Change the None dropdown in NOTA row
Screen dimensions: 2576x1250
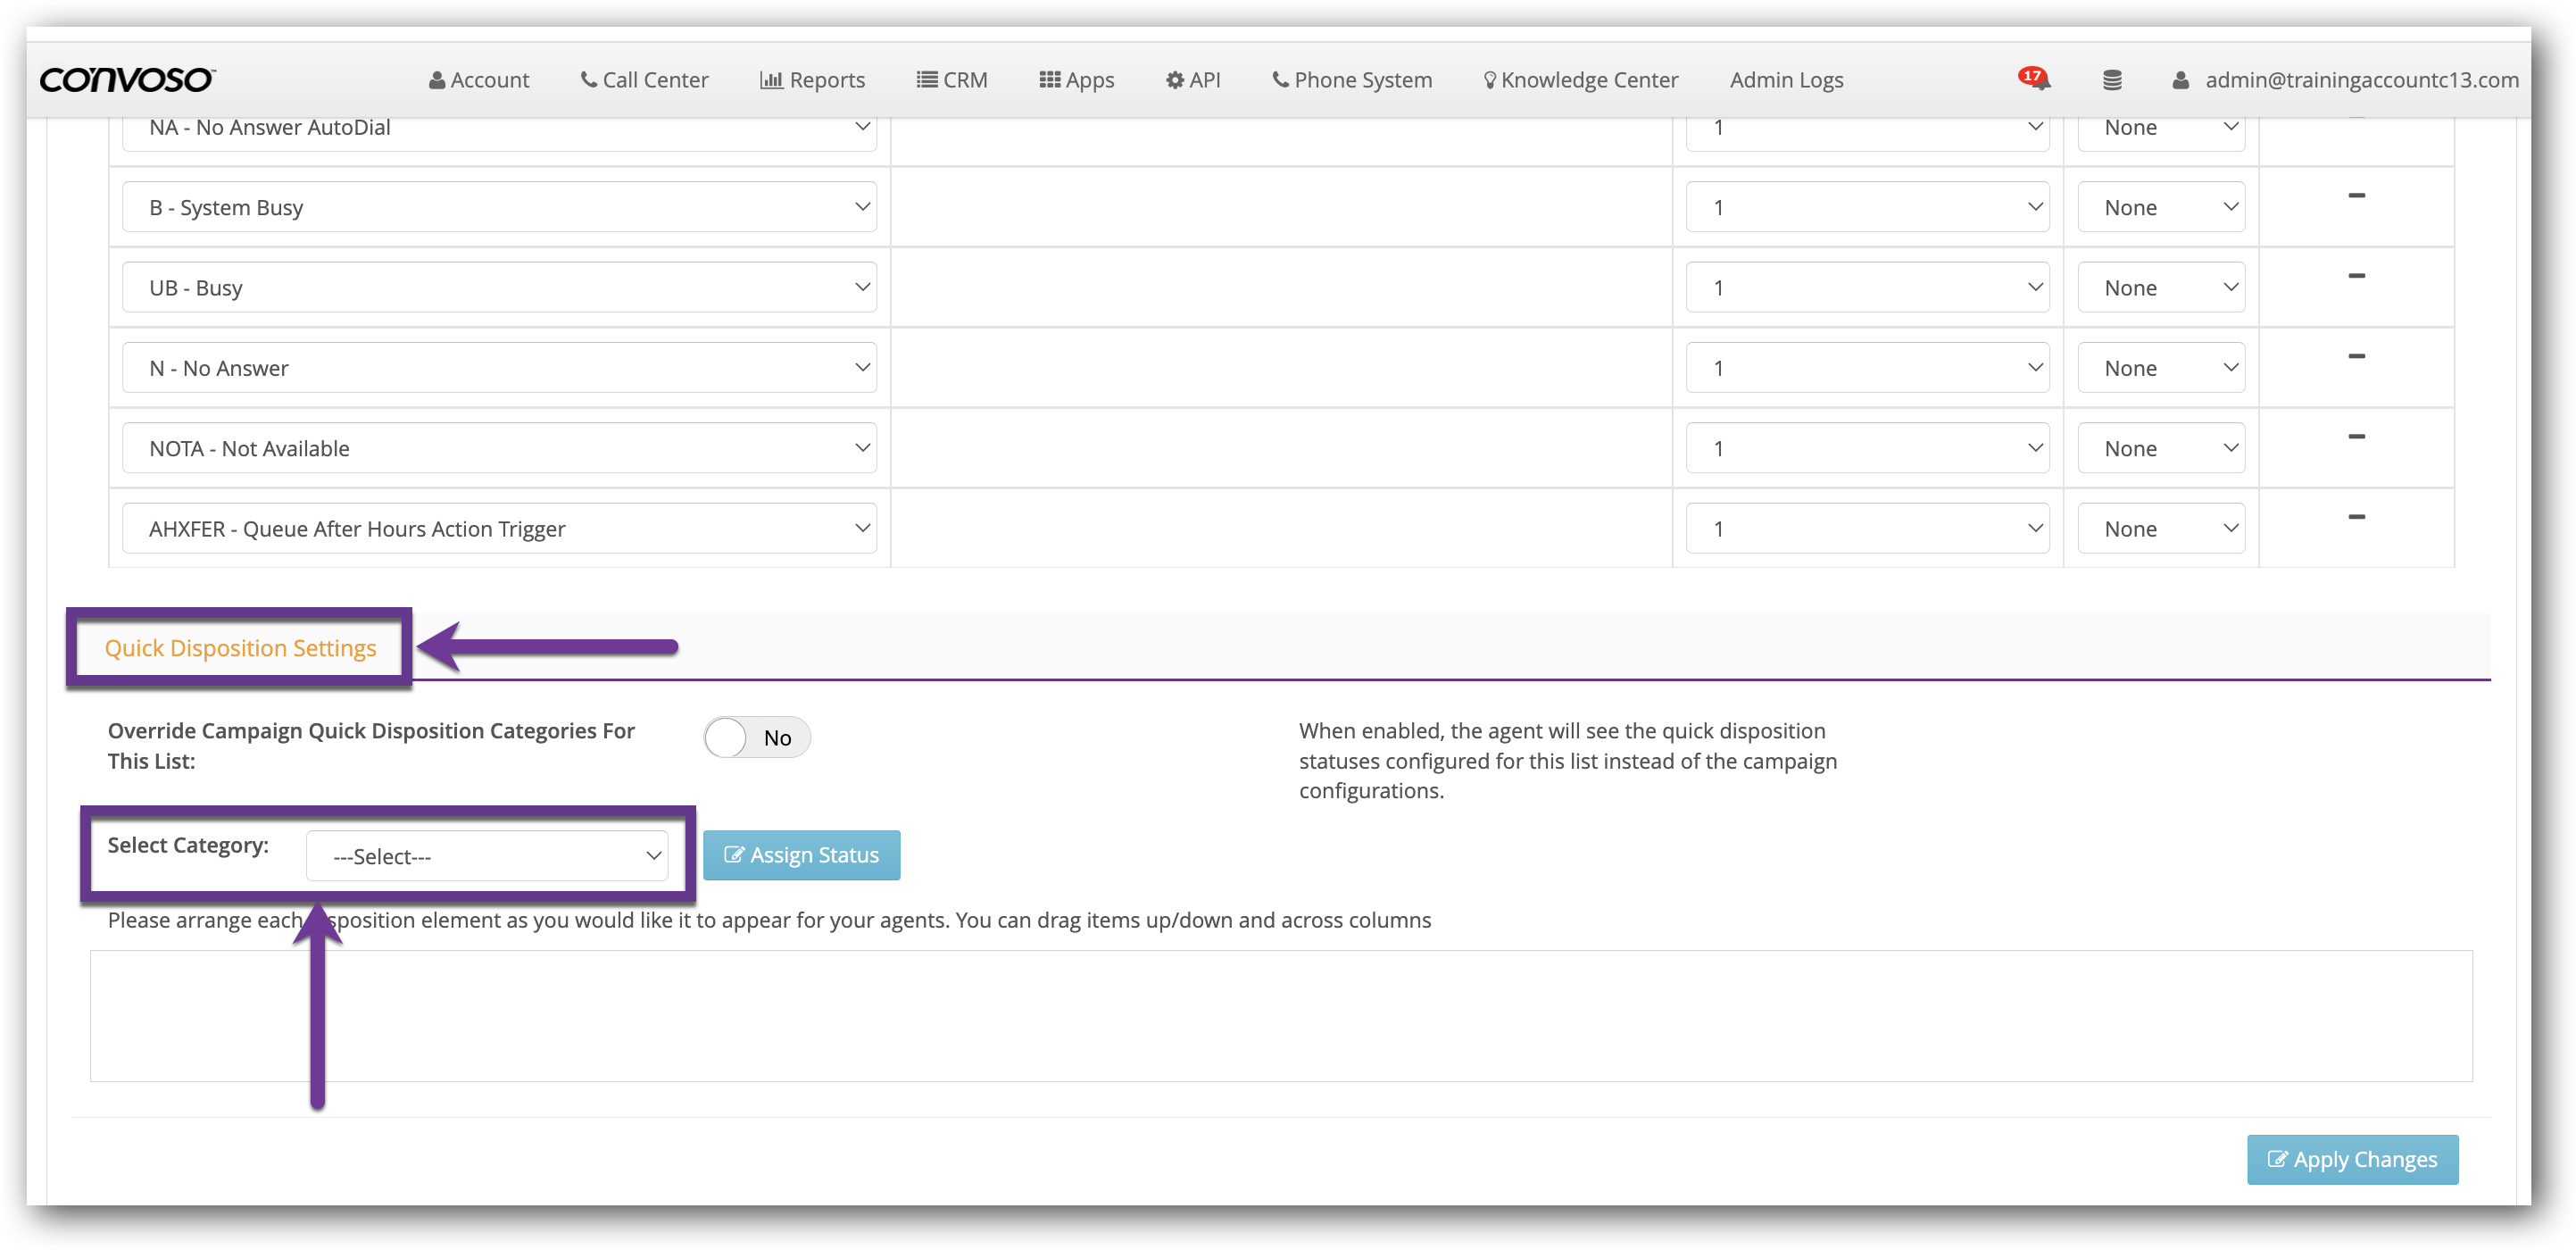[x=2161, y=448]
